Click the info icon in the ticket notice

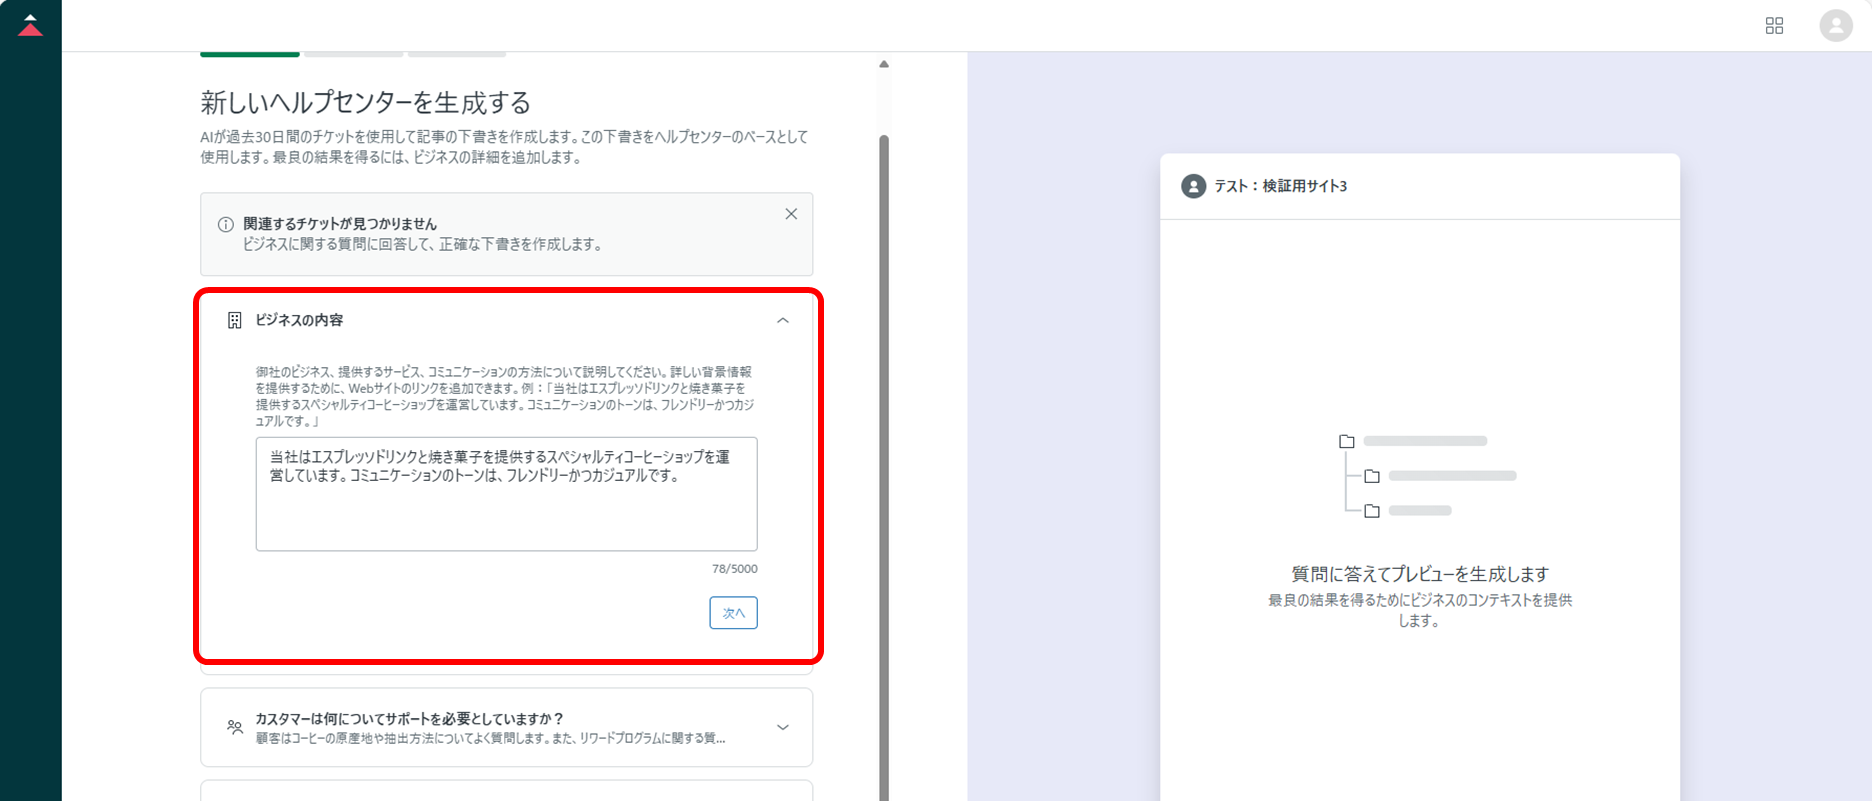click(x=226, y=225)
